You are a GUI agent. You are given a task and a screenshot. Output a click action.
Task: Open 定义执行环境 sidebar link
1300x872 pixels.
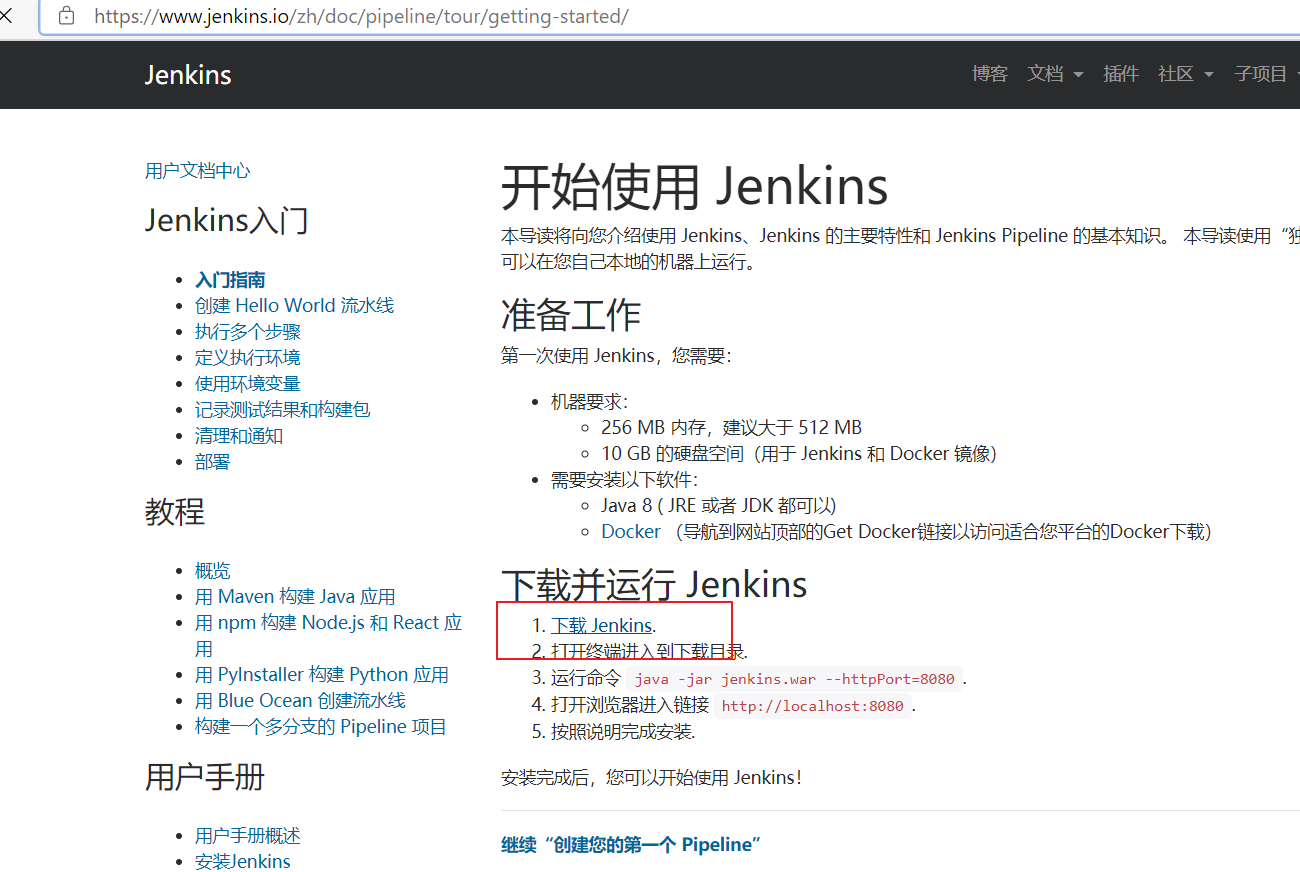pos(248,358)
